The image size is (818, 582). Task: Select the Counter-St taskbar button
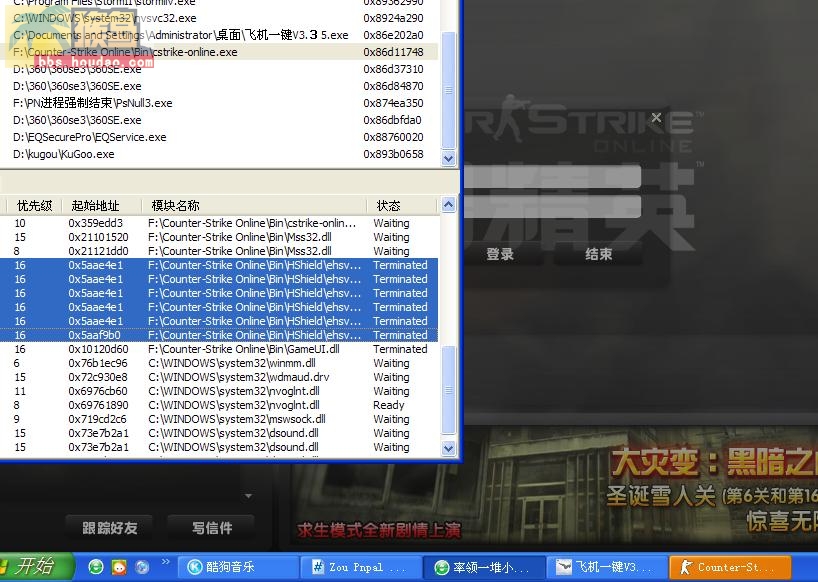point(729,567)
